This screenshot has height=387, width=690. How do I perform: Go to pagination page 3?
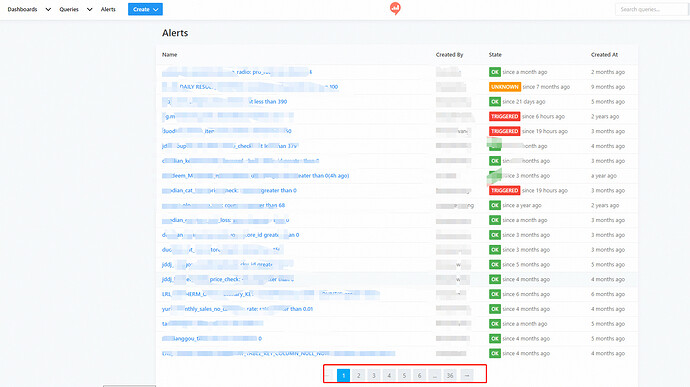pyautogui.click(x=374, y=376)
